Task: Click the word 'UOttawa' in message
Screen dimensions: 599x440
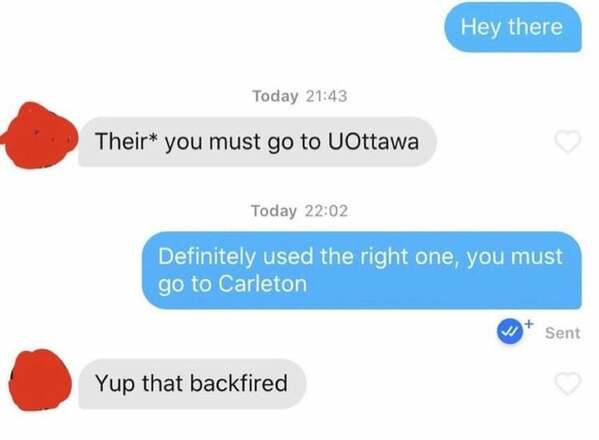Action: [x=373, y=141]
